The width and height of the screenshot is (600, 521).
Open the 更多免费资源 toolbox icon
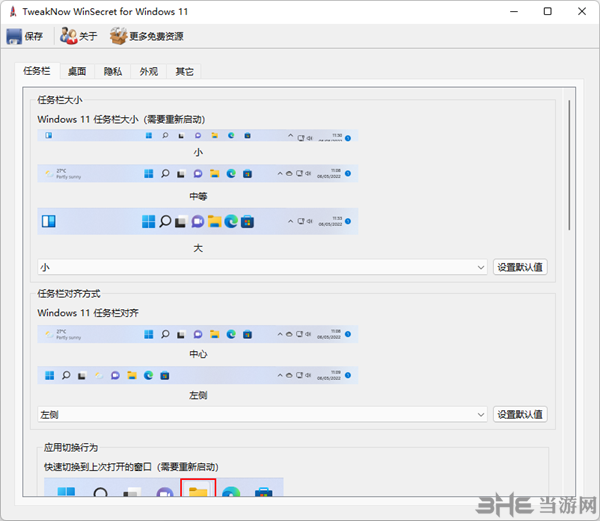pos(118,36)
